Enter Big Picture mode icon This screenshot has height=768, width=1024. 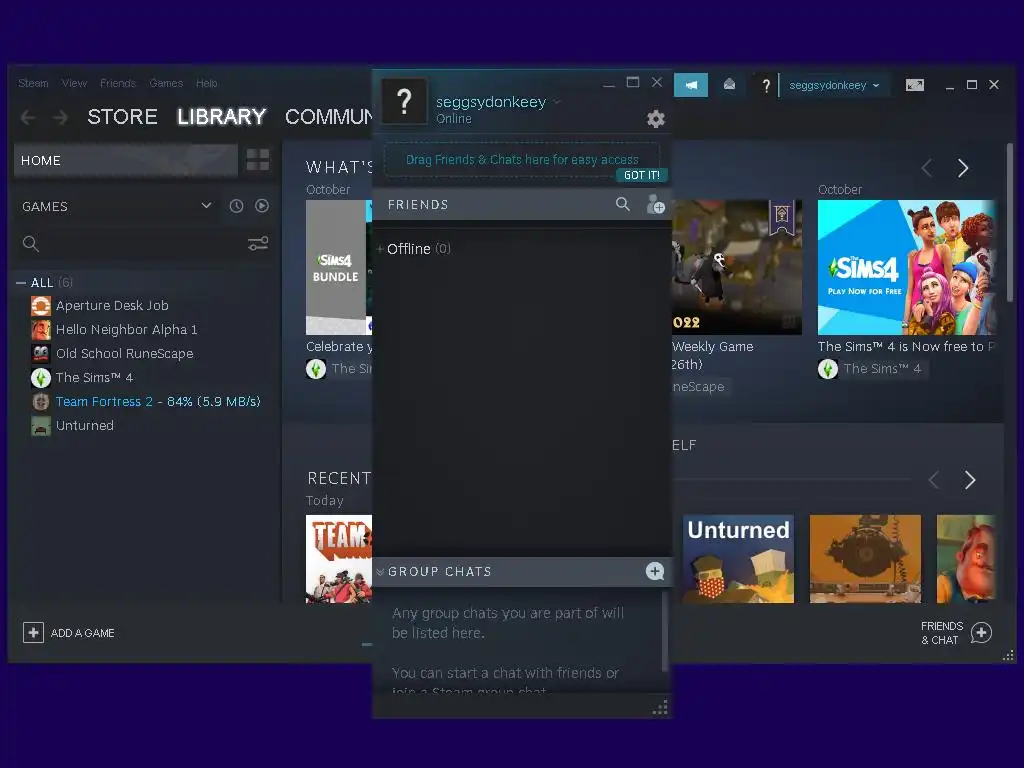(915, 85)
